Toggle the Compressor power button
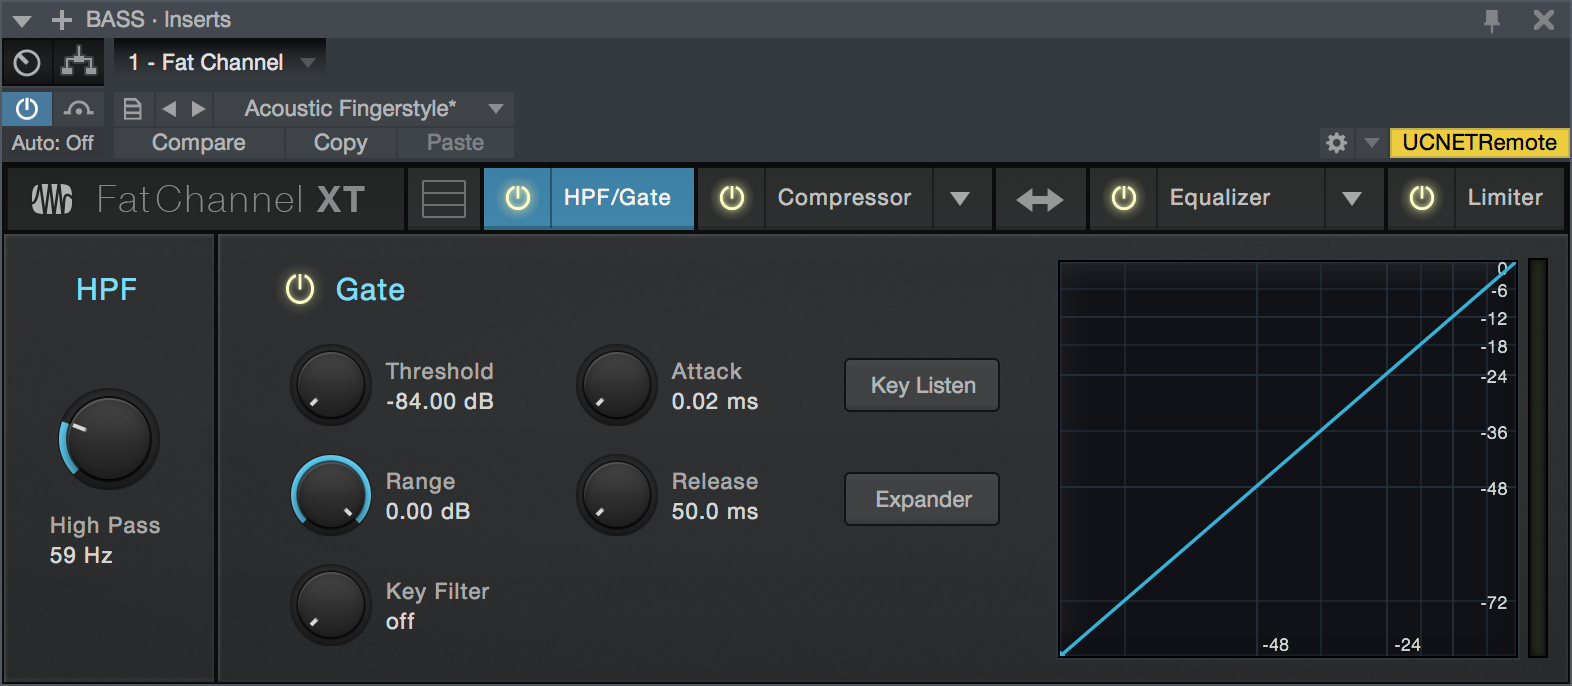The image size is (1572, 686). [x=732, y=198]
